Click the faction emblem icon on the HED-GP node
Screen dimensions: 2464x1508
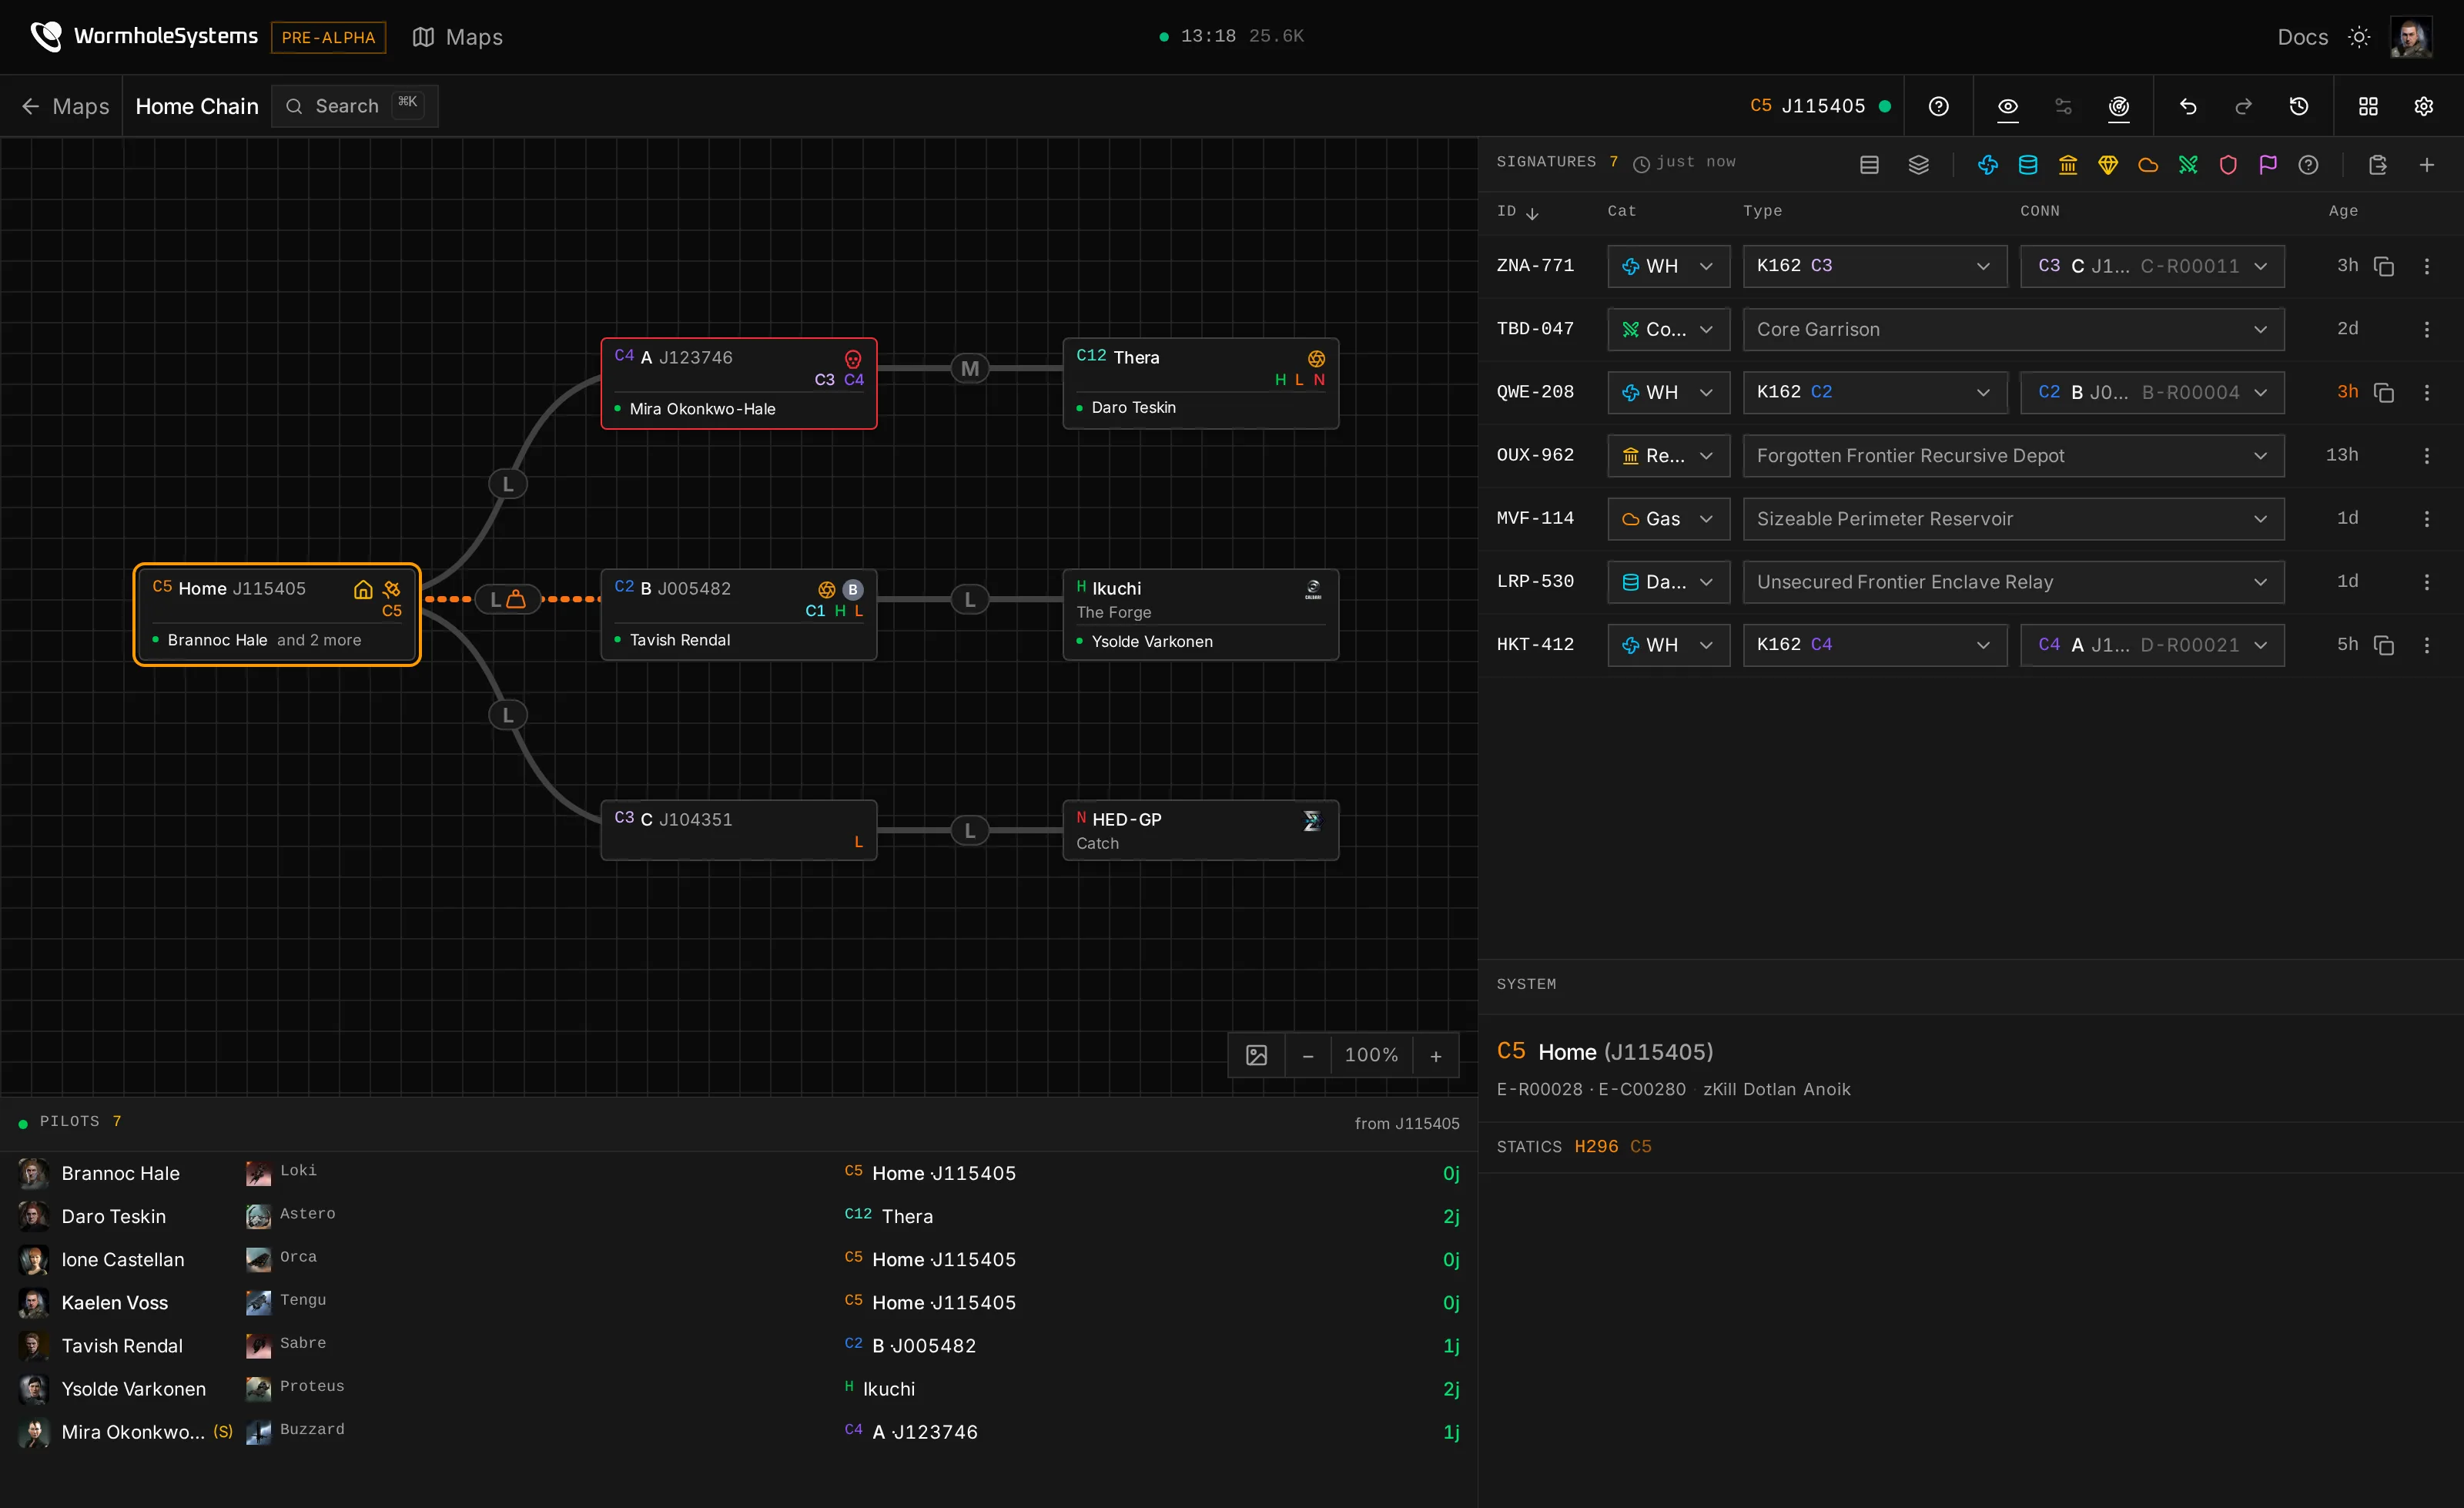point(1313,820)
